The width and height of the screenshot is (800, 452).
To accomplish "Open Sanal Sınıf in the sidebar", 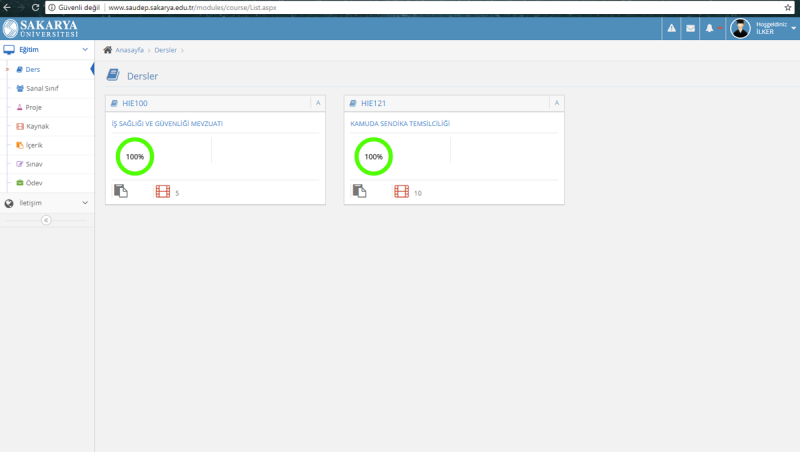I will (42, 88).
